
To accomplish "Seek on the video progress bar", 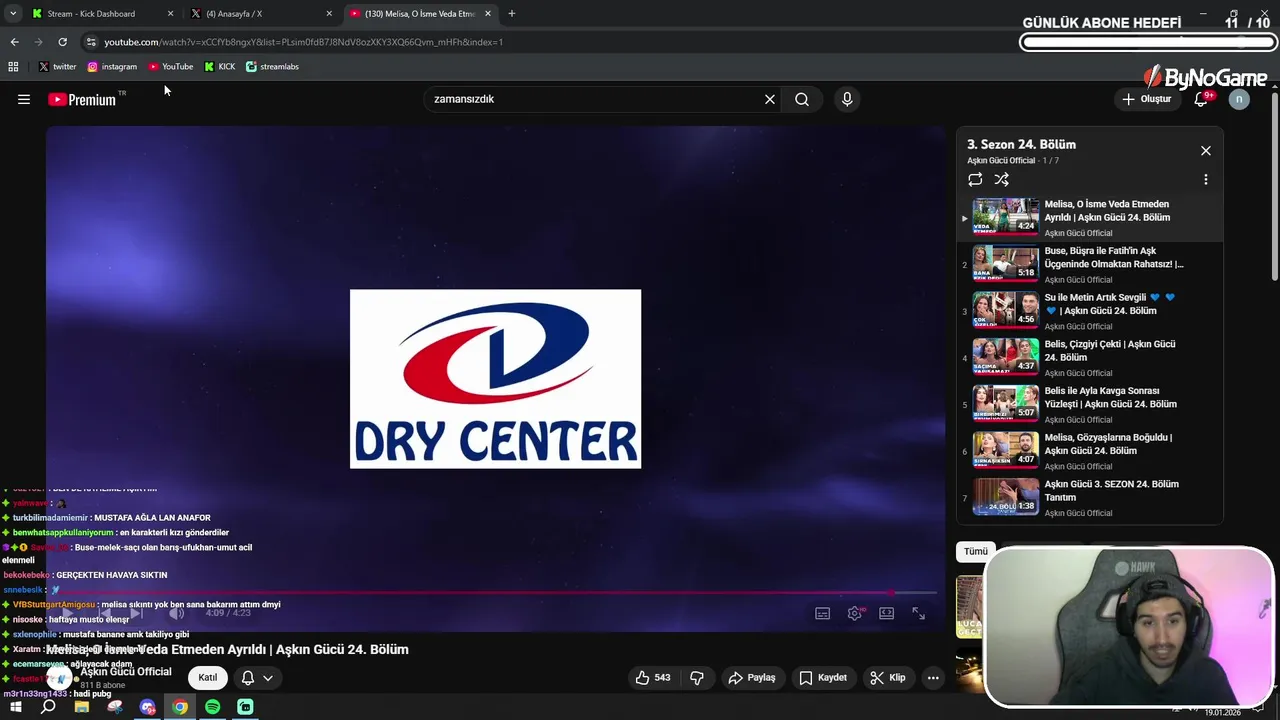I will [x=495, y=592].
